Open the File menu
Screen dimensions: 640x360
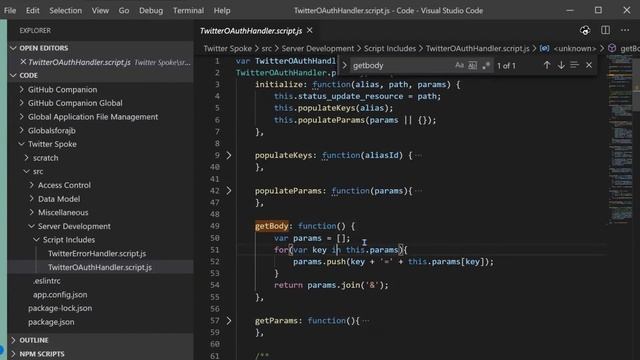coord(10,11)
